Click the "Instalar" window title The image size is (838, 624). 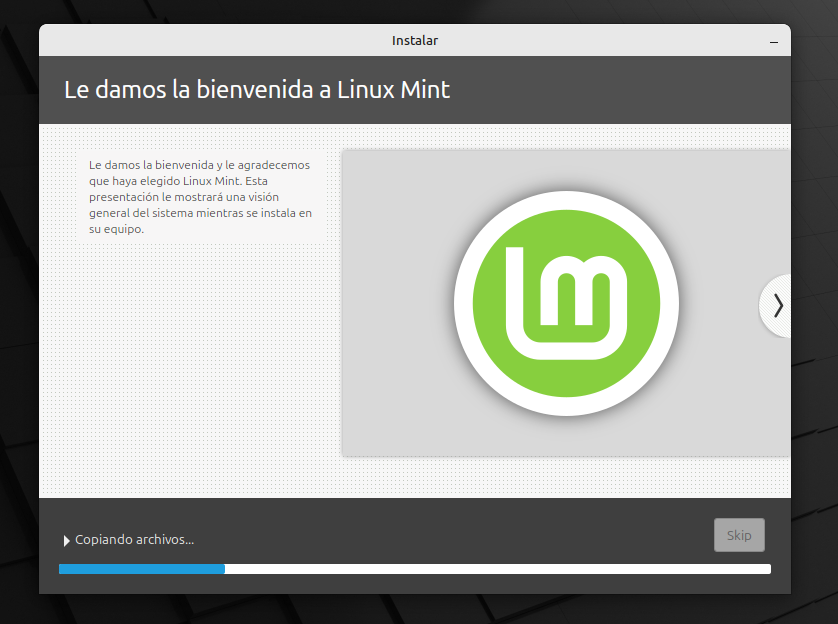click(414, 41)
